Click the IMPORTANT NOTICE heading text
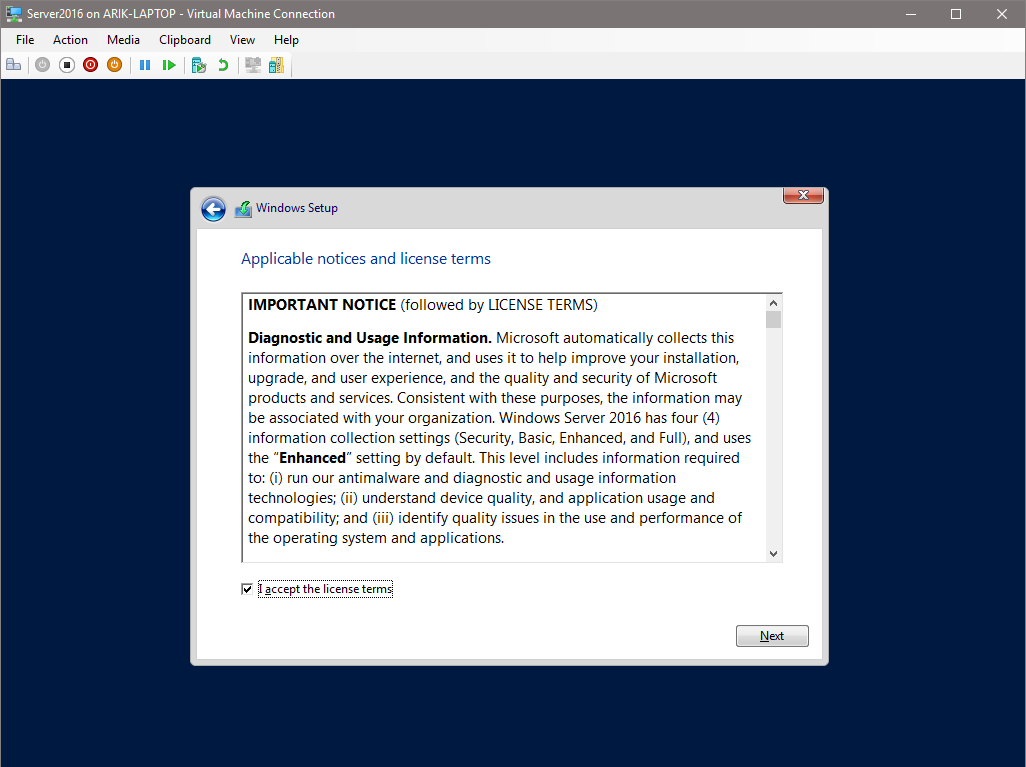The width and height of the screenshot is (1026, 767). click(x=322, y=305)
